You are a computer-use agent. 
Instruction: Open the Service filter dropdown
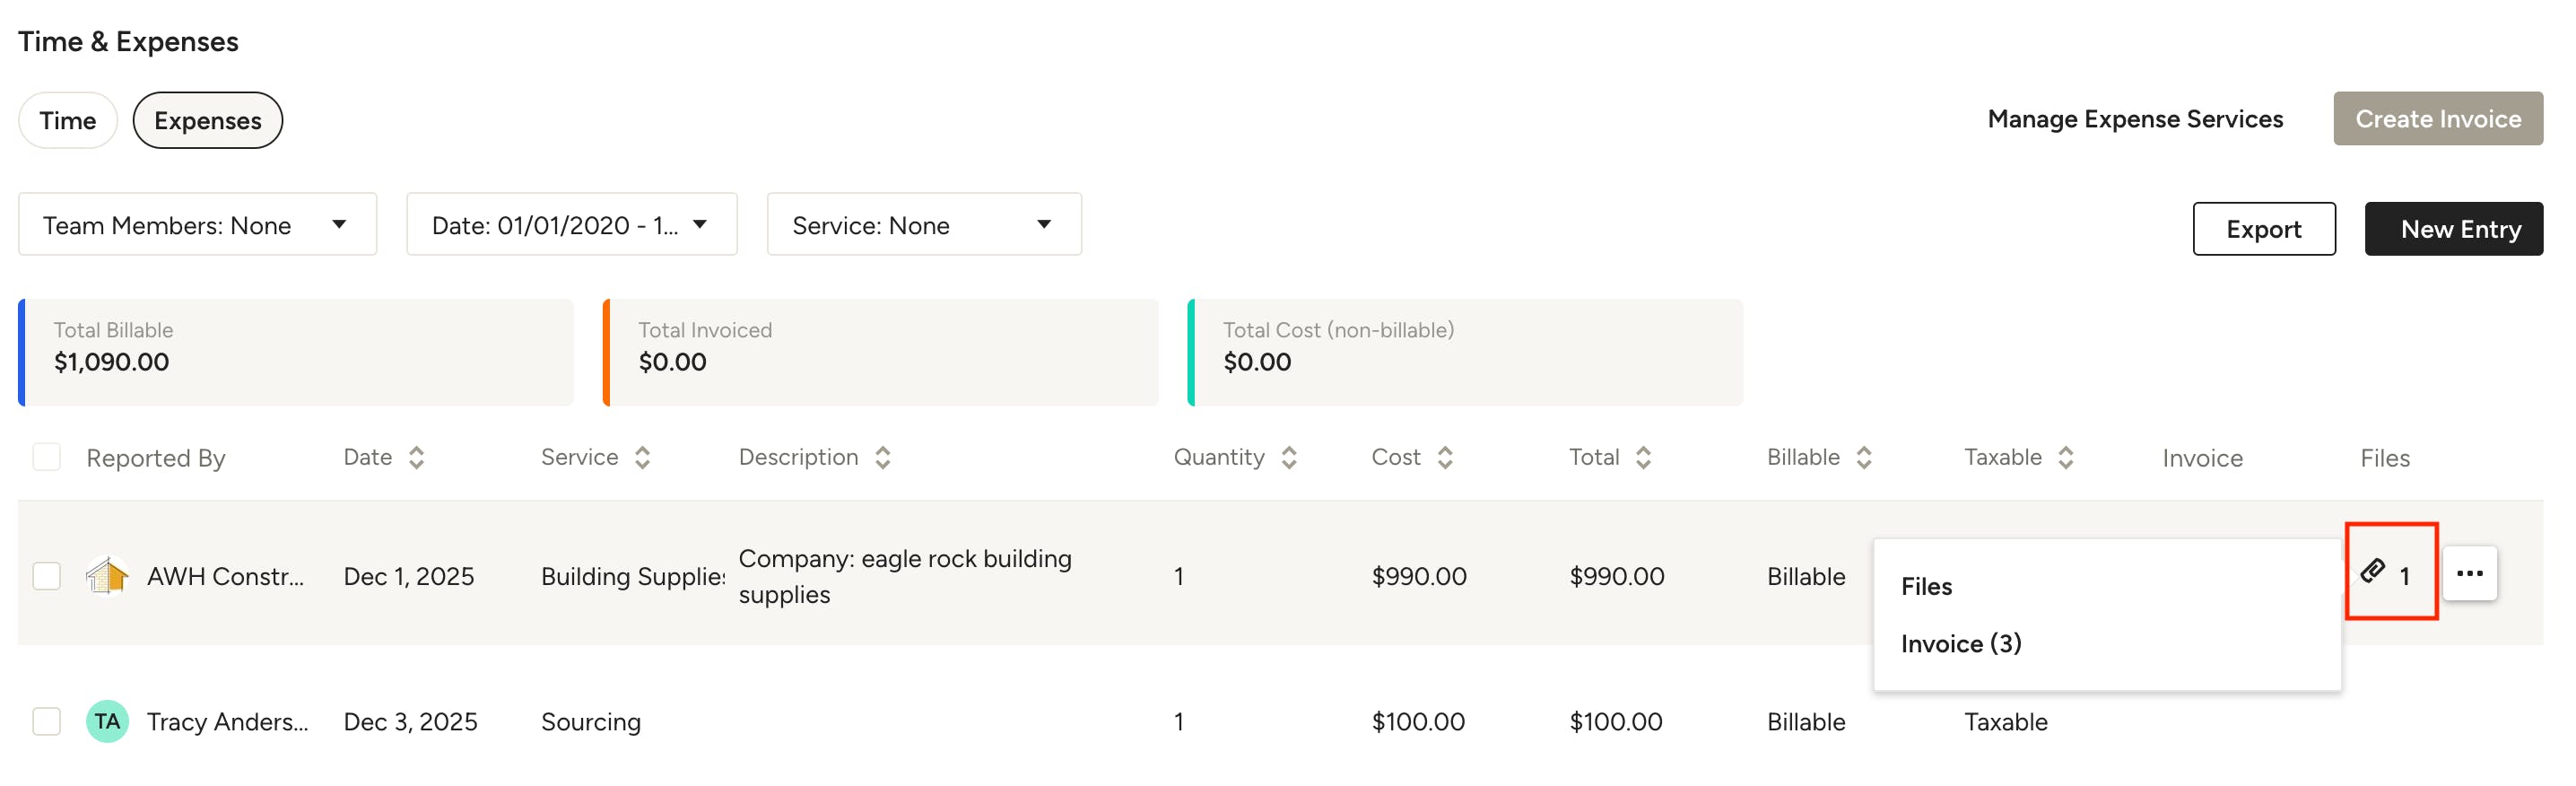click(923, 225)
